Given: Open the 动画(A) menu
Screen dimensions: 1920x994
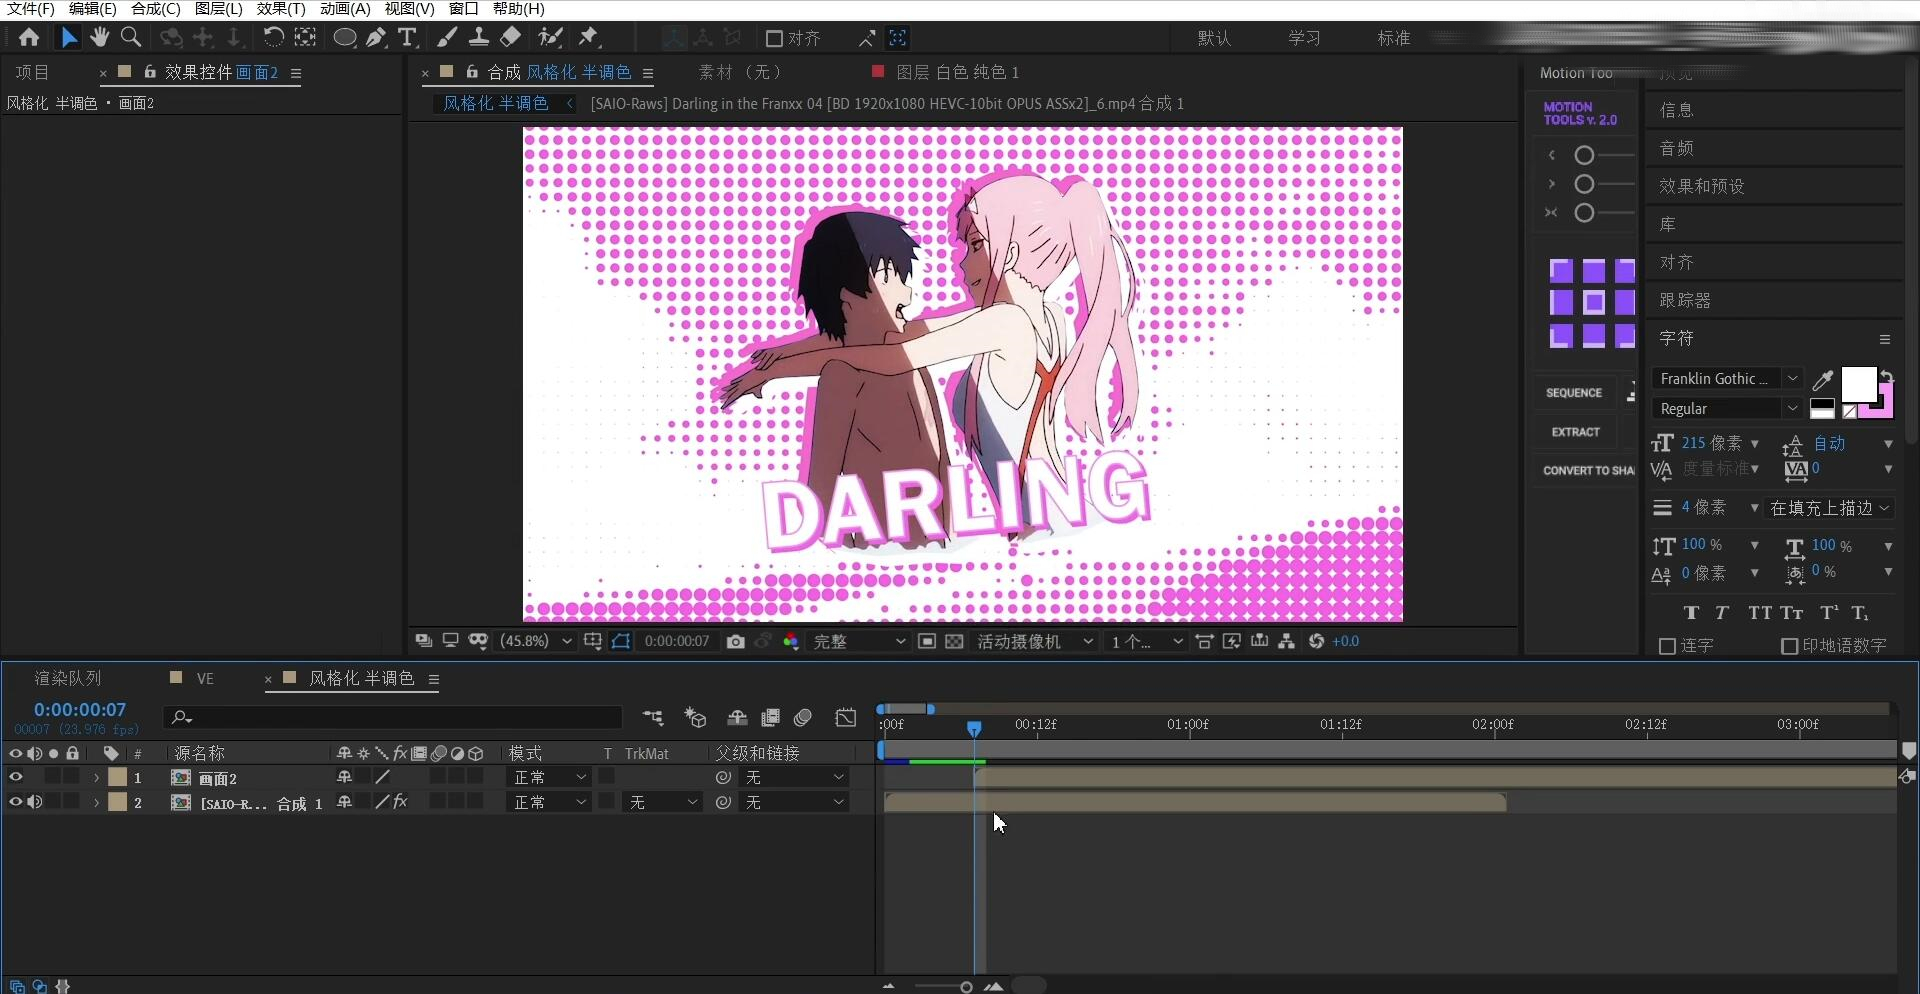Looking at the screenshot, I should click(345, 9).
